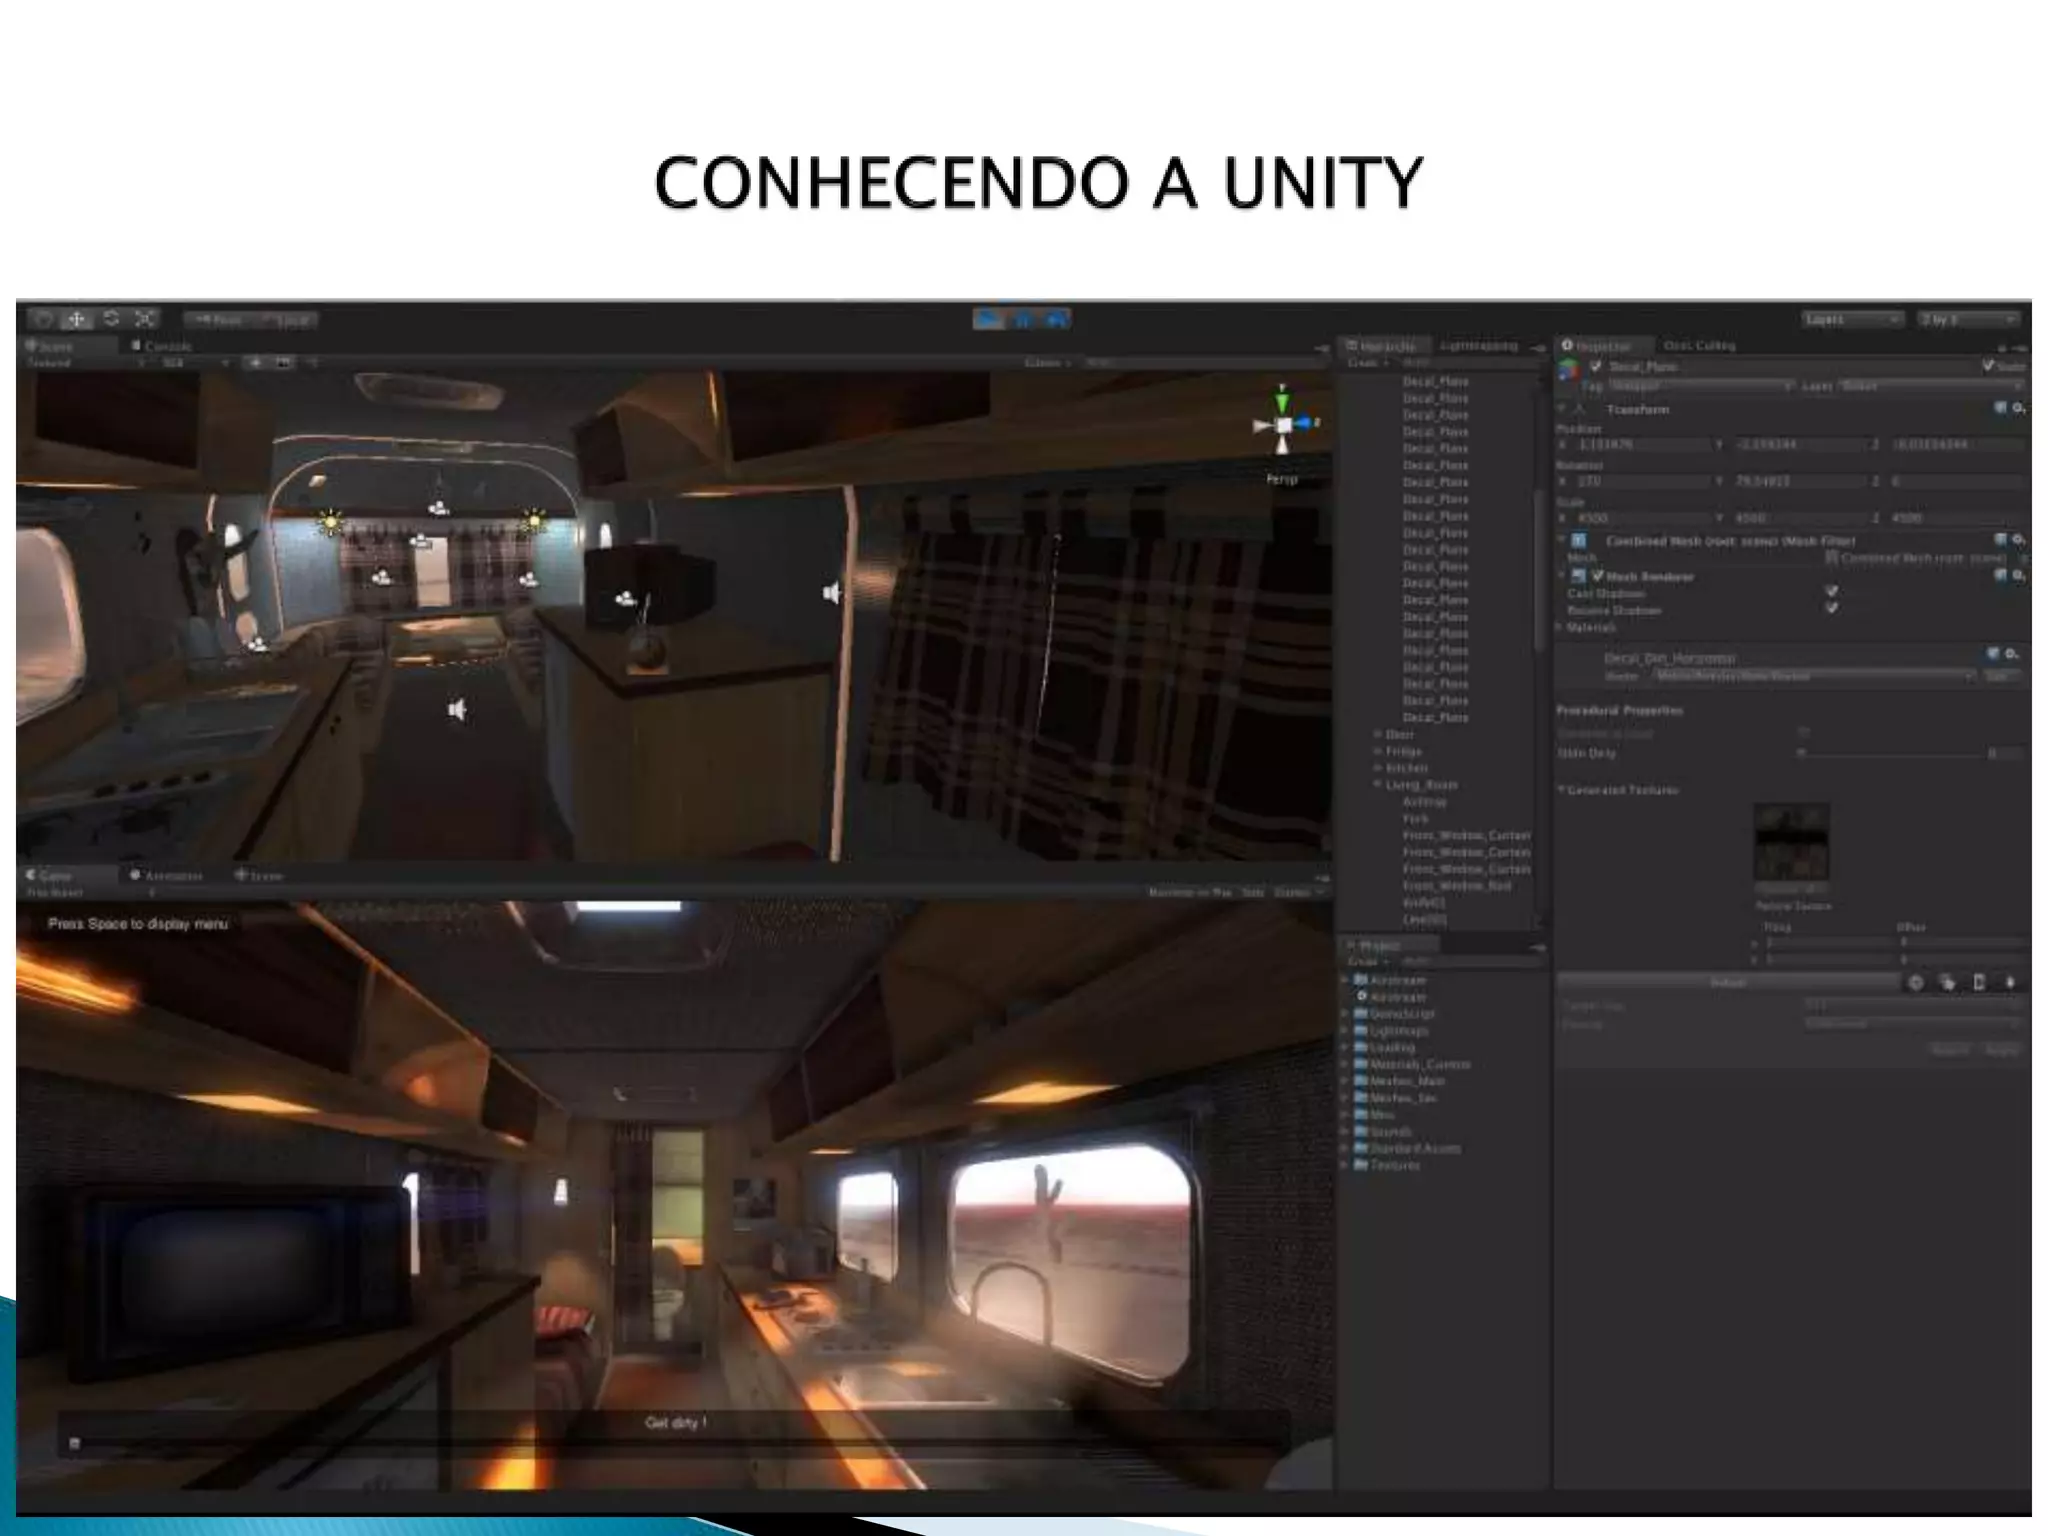This screenshot has width=2048, height=1536.
Task: Click the speaker audio gizmo near curtain
Action: (x=832, y=594)
